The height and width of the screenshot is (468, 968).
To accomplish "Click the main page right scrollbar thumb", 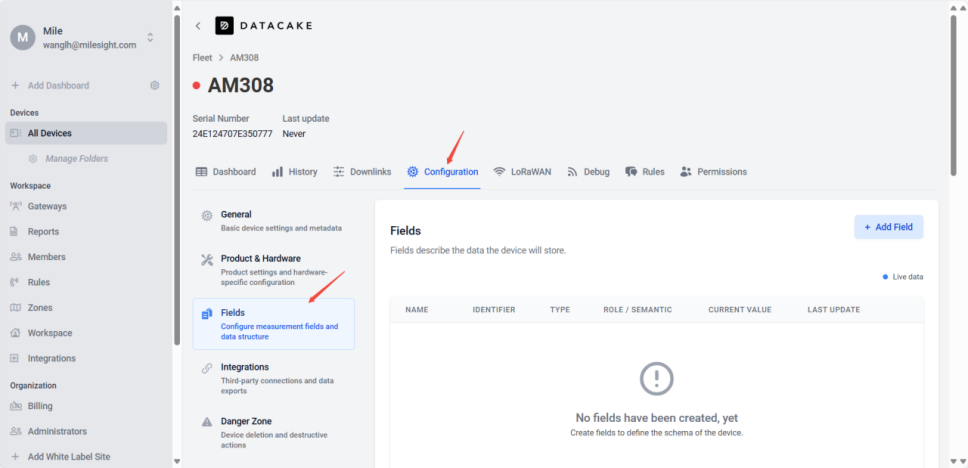I will (953, 96).
